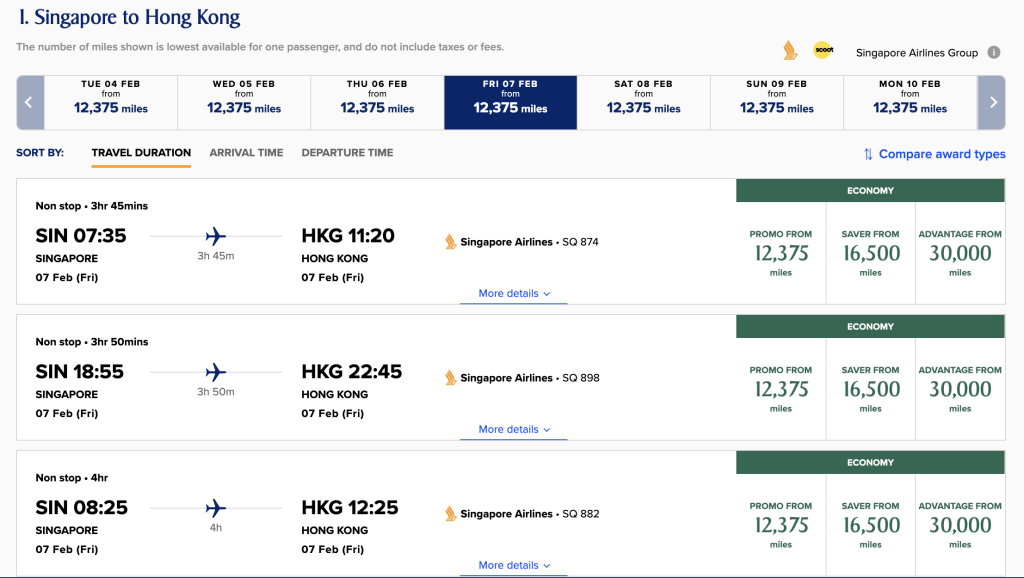
Task: Click 'SIN 08:25' departure time
Action: click(x=82, y=507)
